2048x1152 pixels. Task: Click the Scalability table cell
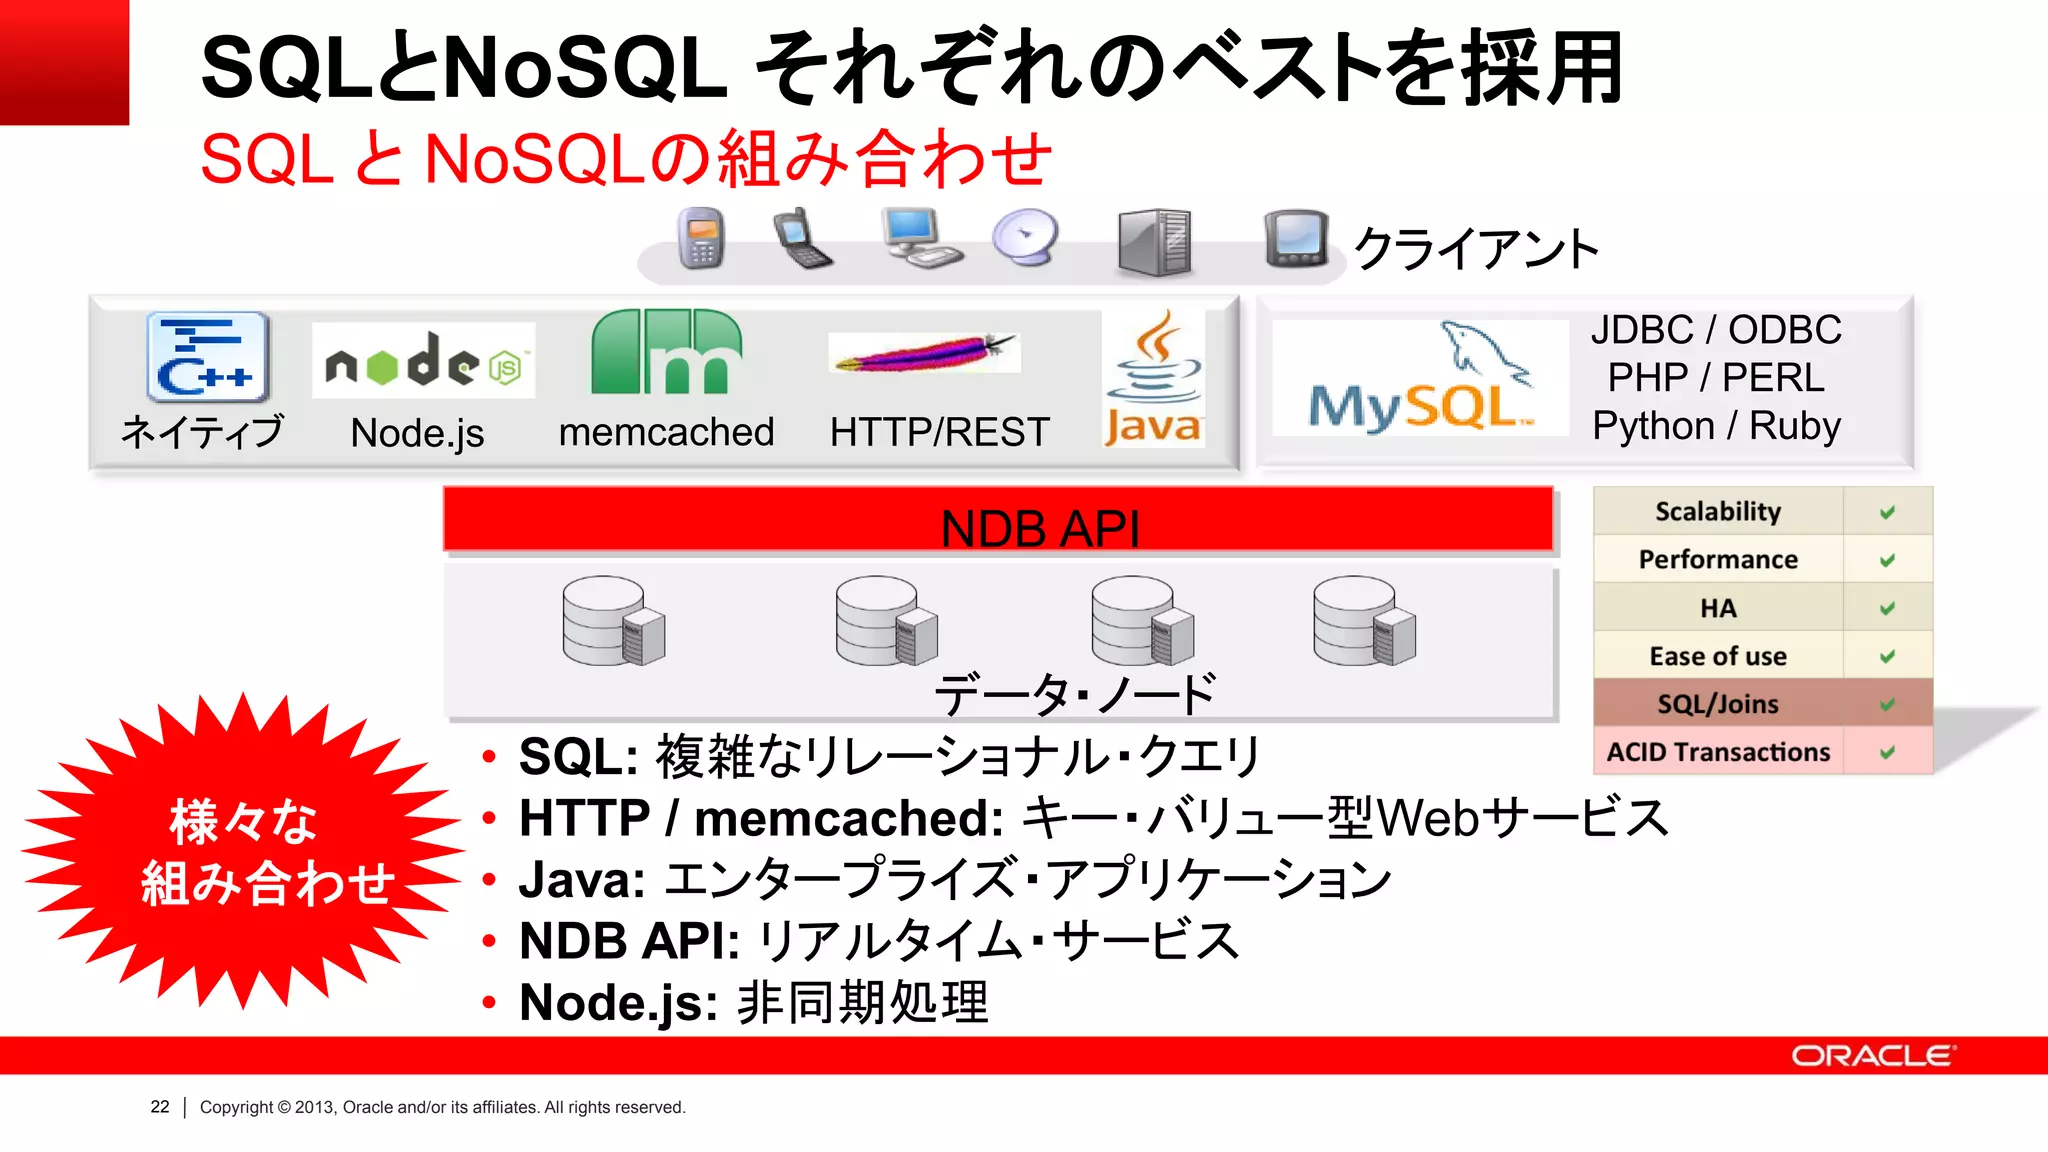[x=1718, y=511]
